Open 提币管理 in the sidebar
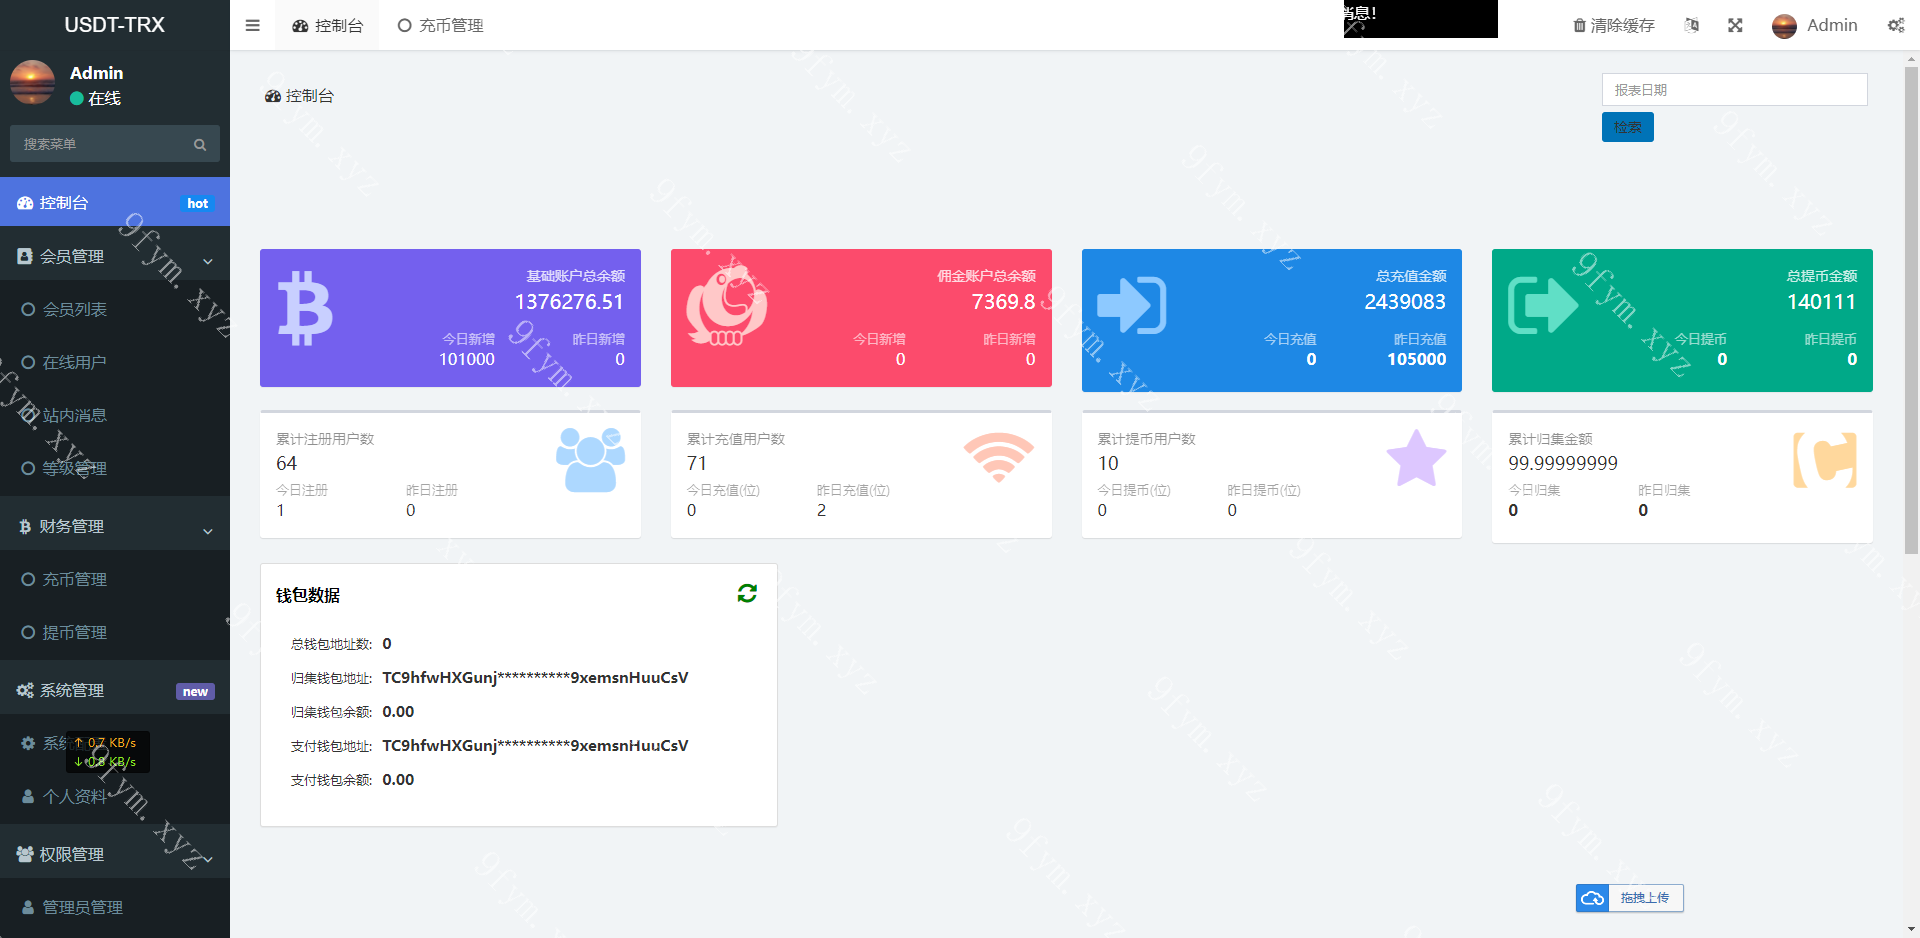 115,633
